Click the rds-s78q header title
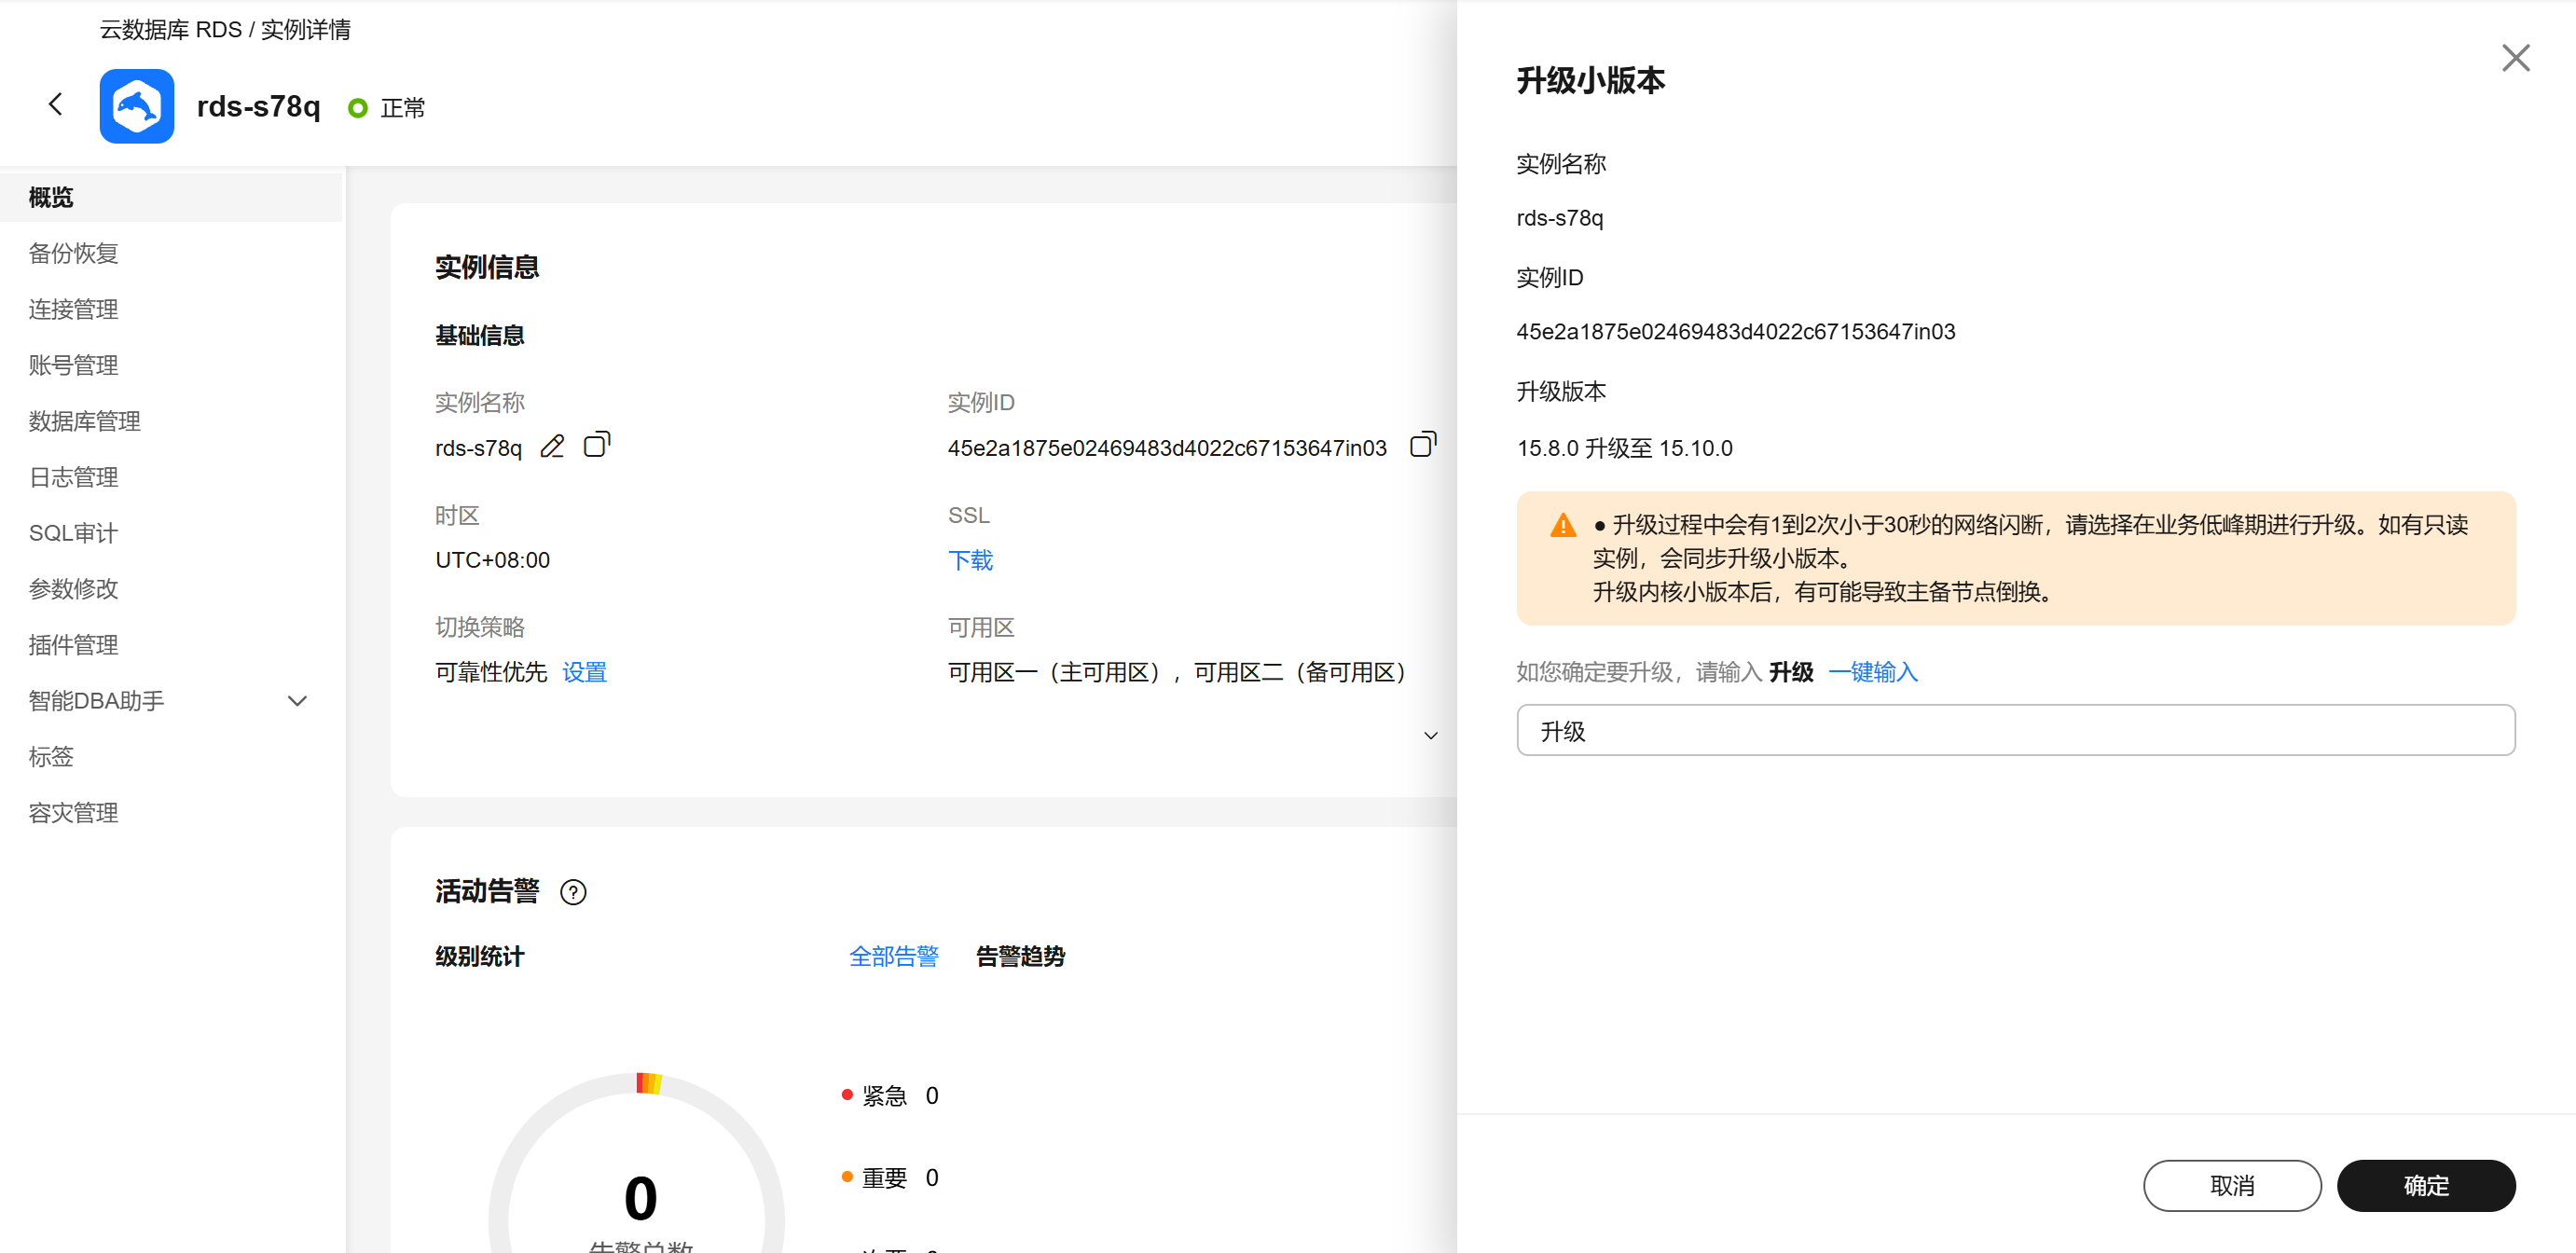 259,106
